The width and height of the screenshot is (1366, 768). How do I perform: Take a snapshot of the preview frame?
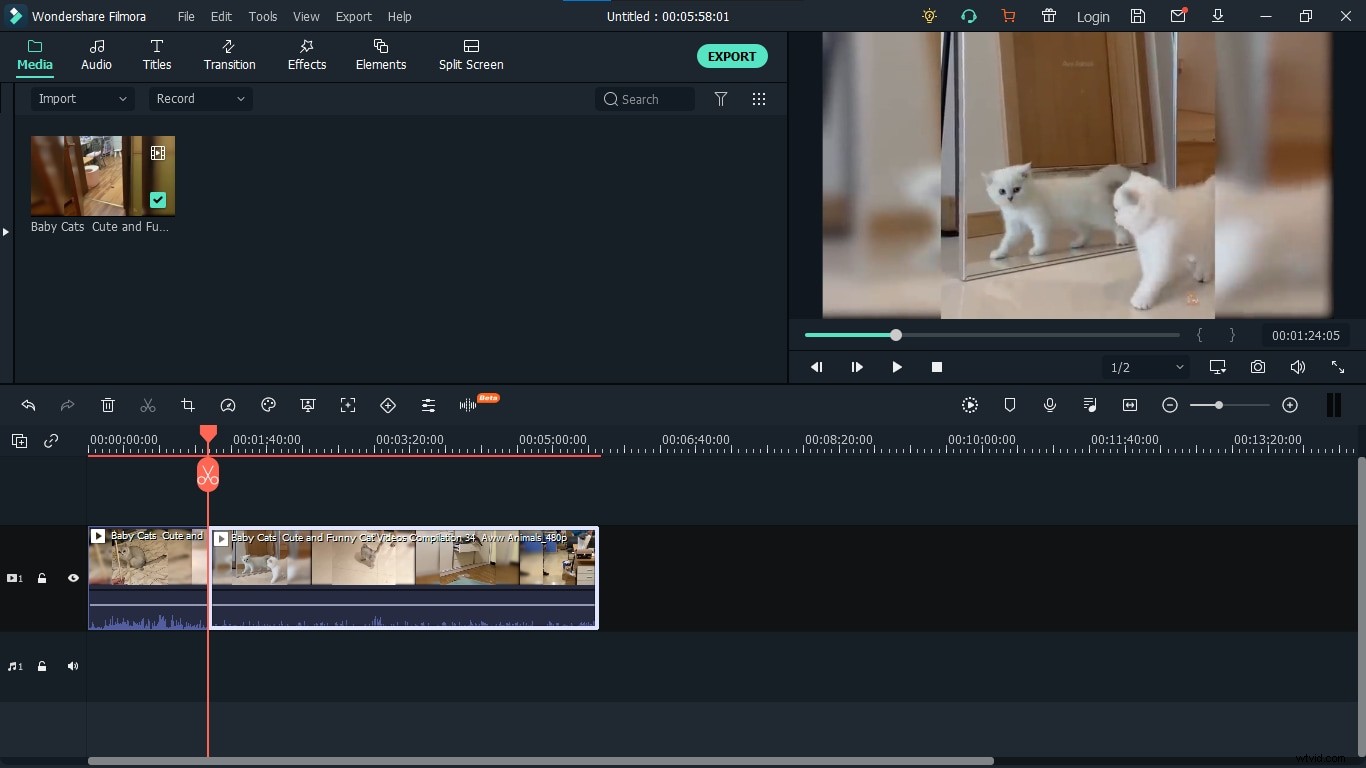[1258, 367]
